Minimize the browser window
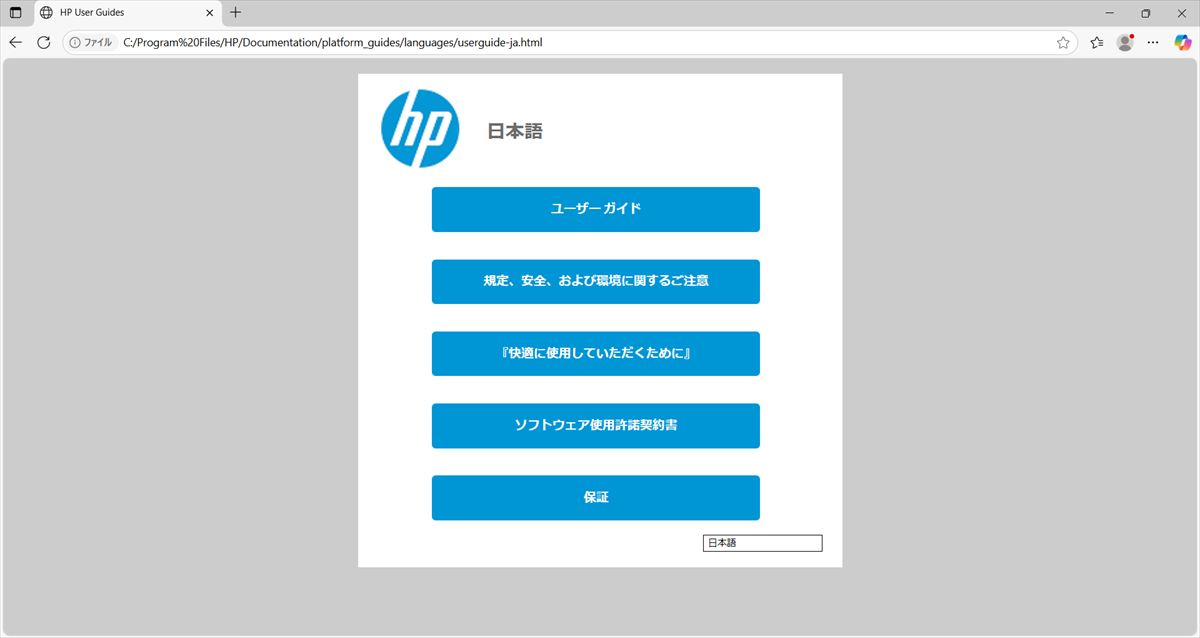The image size is (1200, 638). tap(1111, 13)
